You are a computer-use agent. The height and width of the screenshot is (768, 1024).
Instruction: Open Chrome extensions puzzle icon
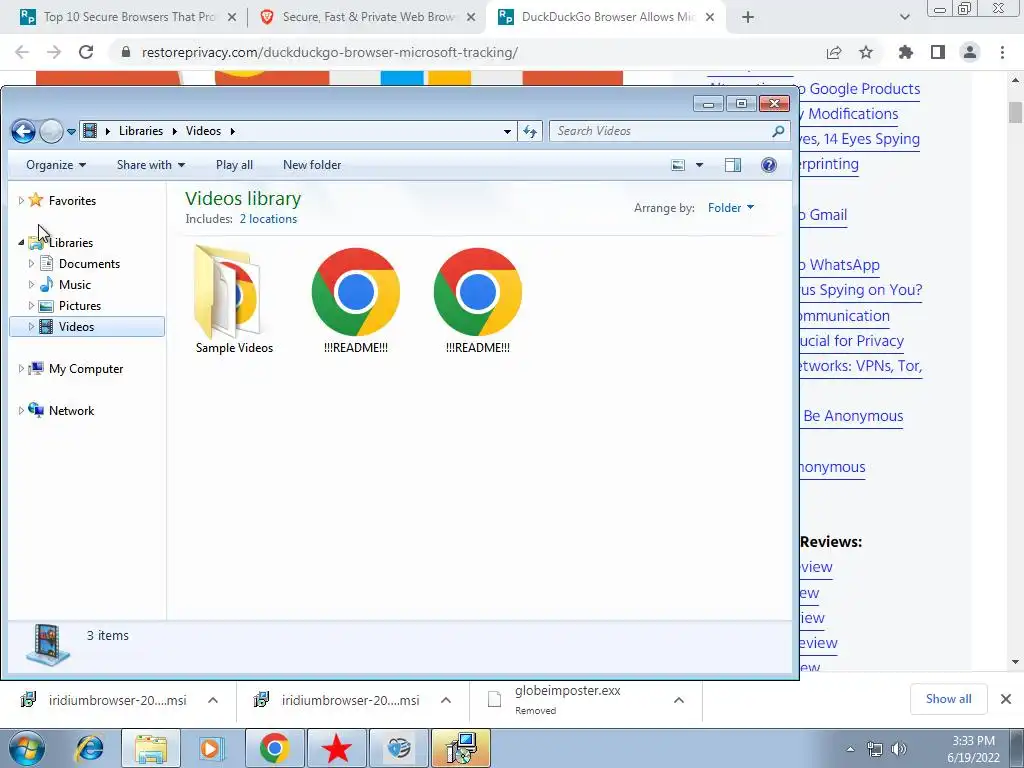click(x=906, y=52)
